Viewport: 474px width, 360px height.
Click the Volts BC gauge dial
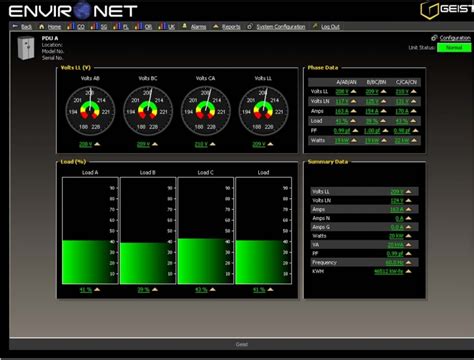pyautogui.click(x=148, y=111)
